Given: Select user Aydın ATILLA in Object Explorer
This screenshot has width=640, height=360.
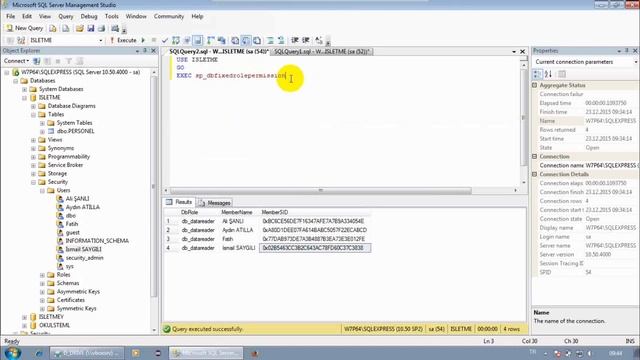Looking at the screenshot, I should pyautogui.click(x=82, y=207).
